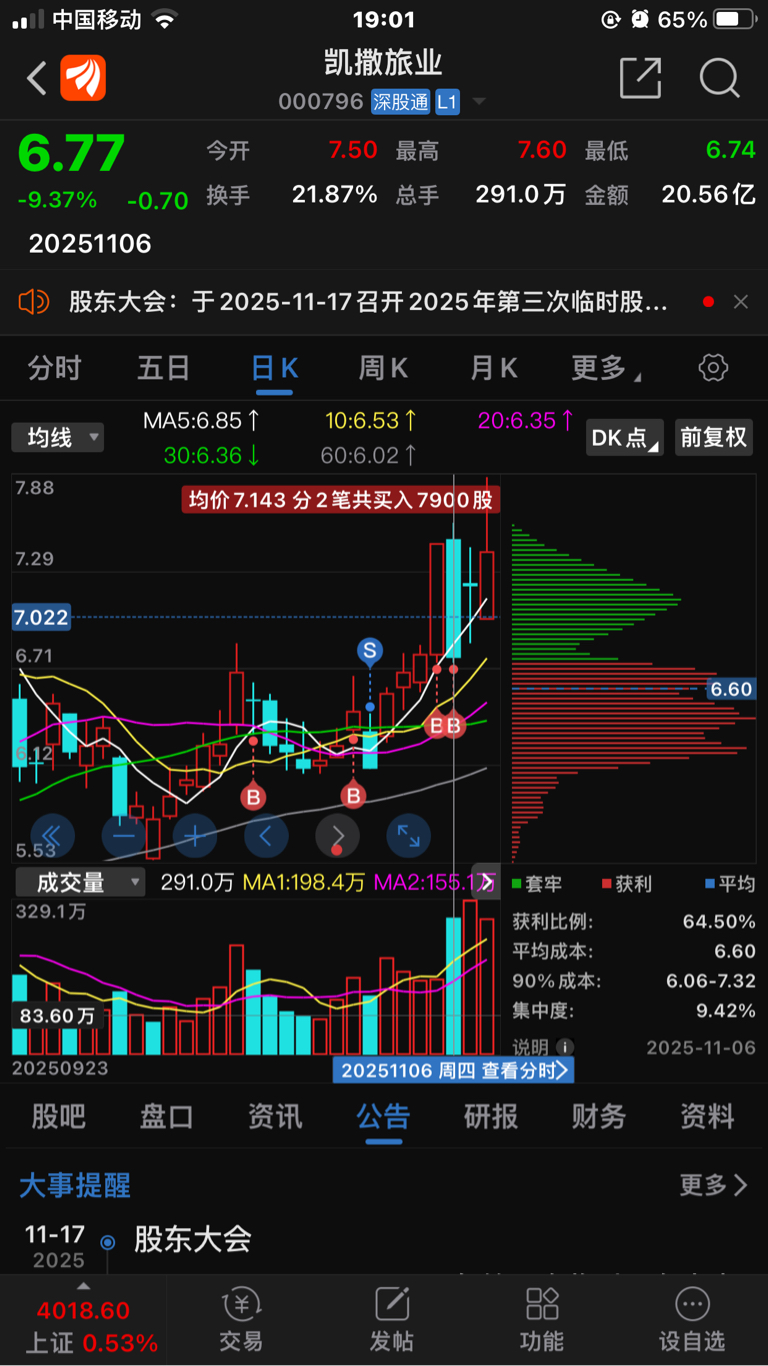Zoom in the chart with plus icon
Screen dimensions: 768x1366
[195, 836]
